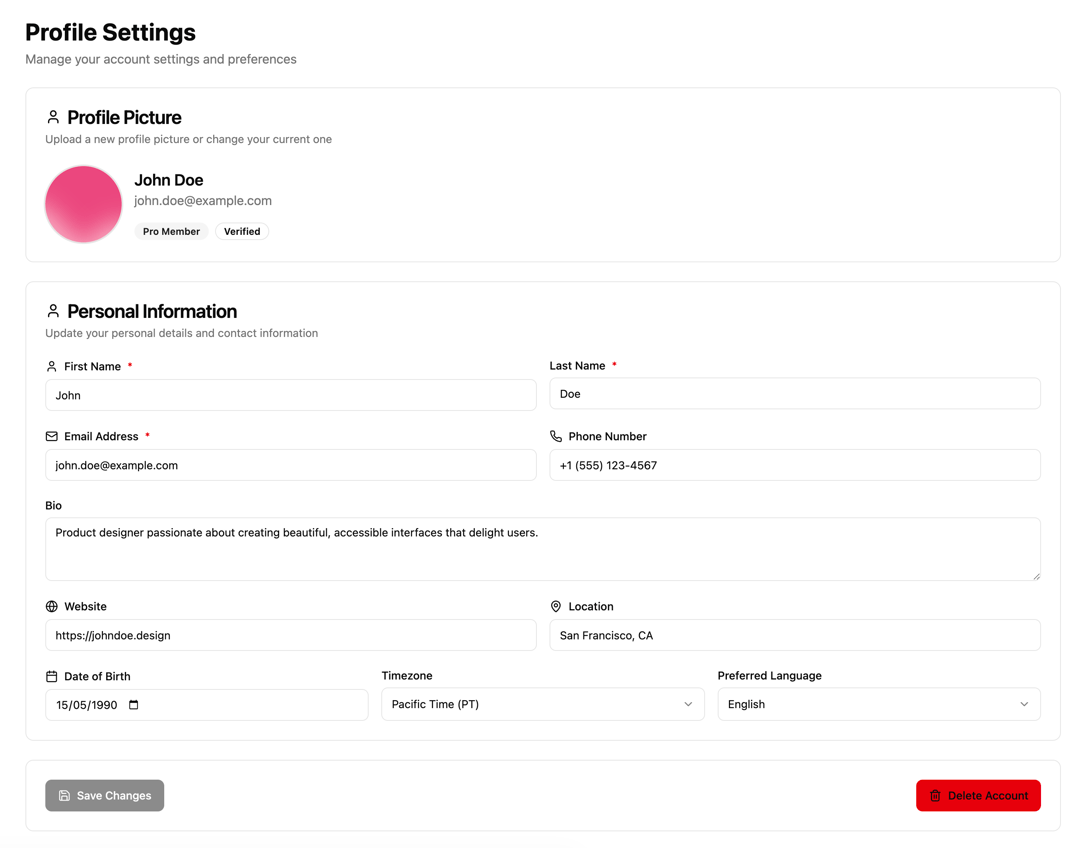Screen dimensions: 1080x848
Task: Click the Save Changes button
Action: click(105, 796)
